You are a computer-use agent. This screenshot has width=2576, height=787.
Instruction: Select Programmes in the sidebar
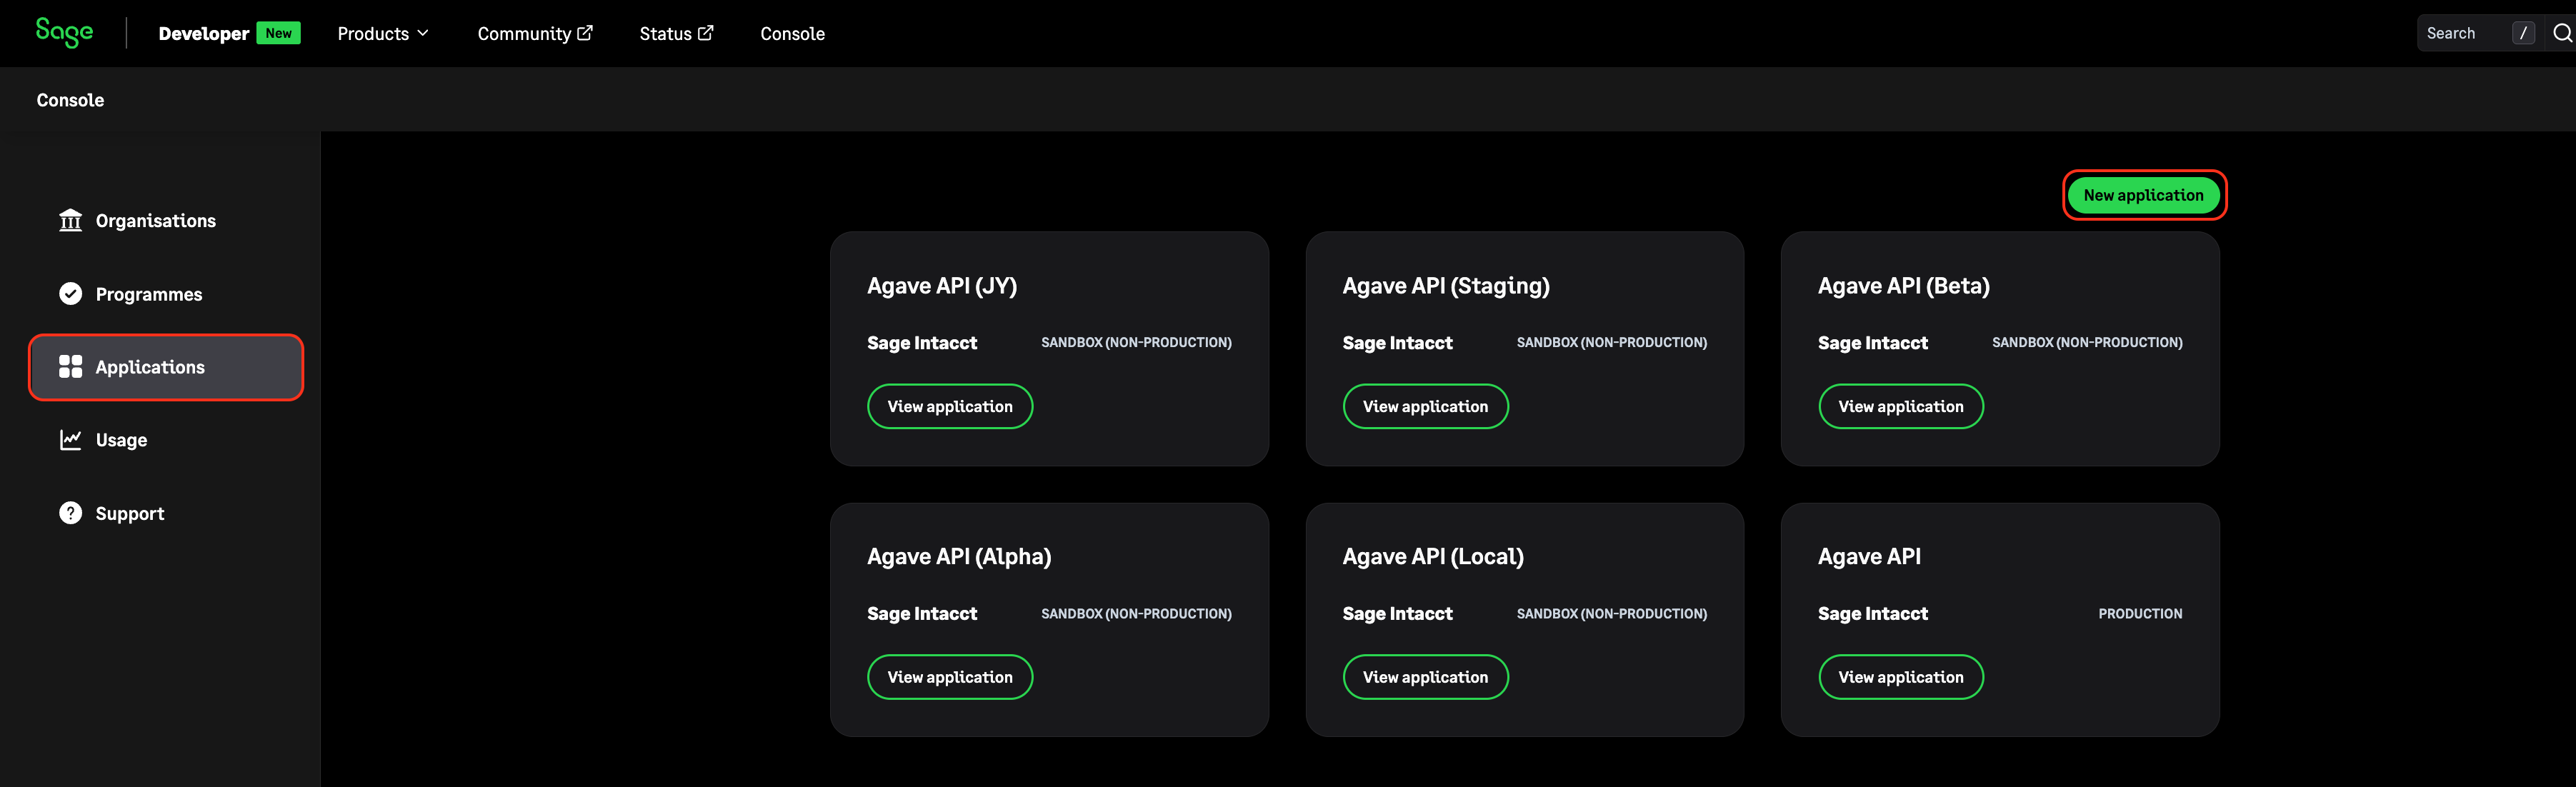pos(166,294)
